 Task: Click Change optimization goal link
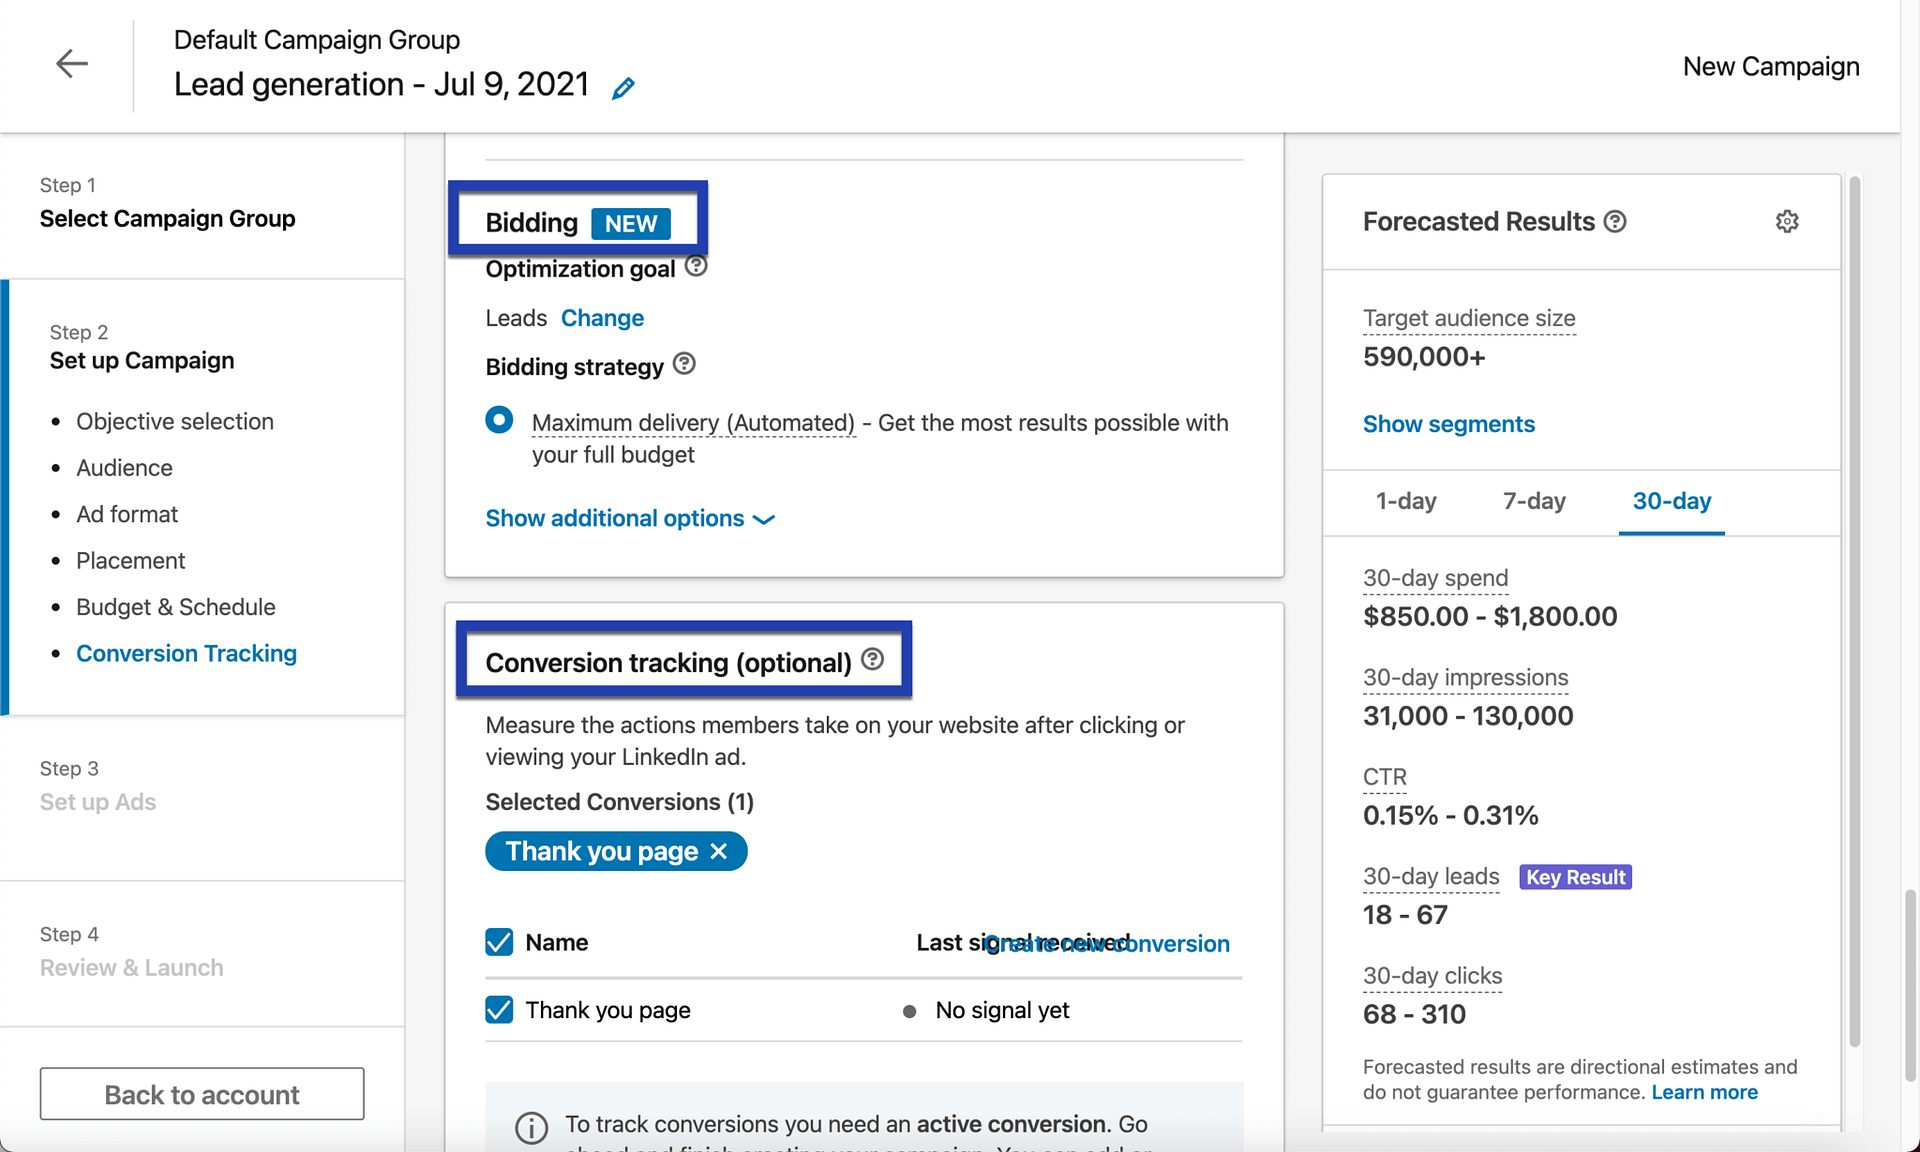[602, 318]
